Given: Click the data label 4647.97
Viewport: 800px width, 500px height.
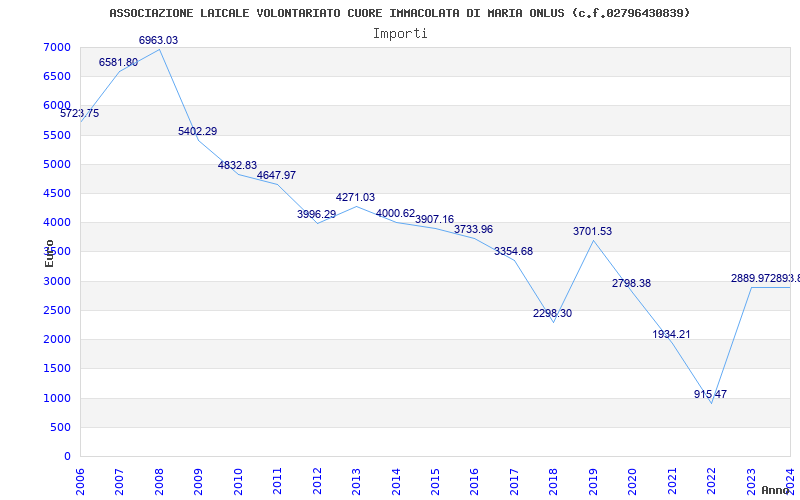Looking at the screenshot, I should (x=277, y=176).
